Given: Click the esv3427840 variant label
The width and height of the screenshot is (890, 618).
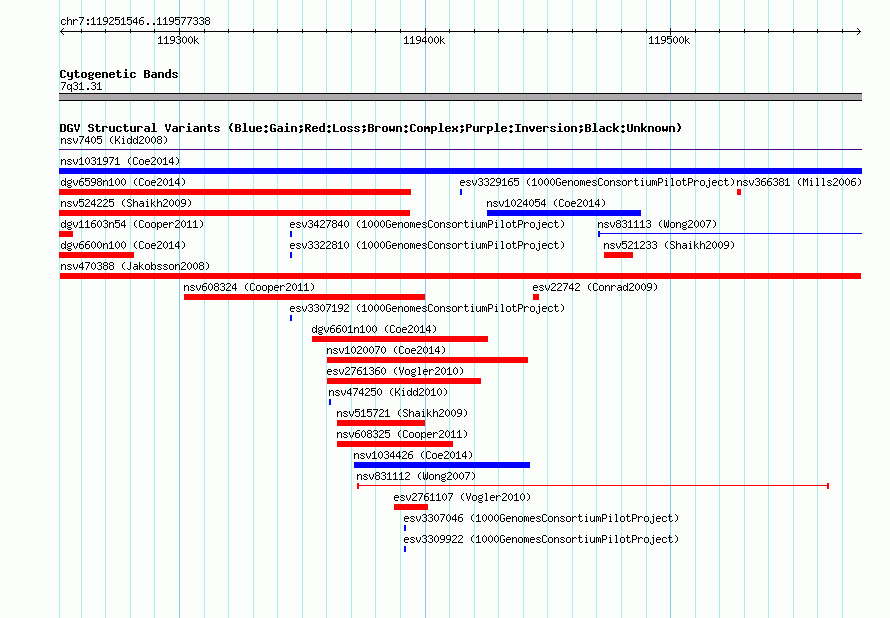Looking at the screenshot, I should 427,224.
